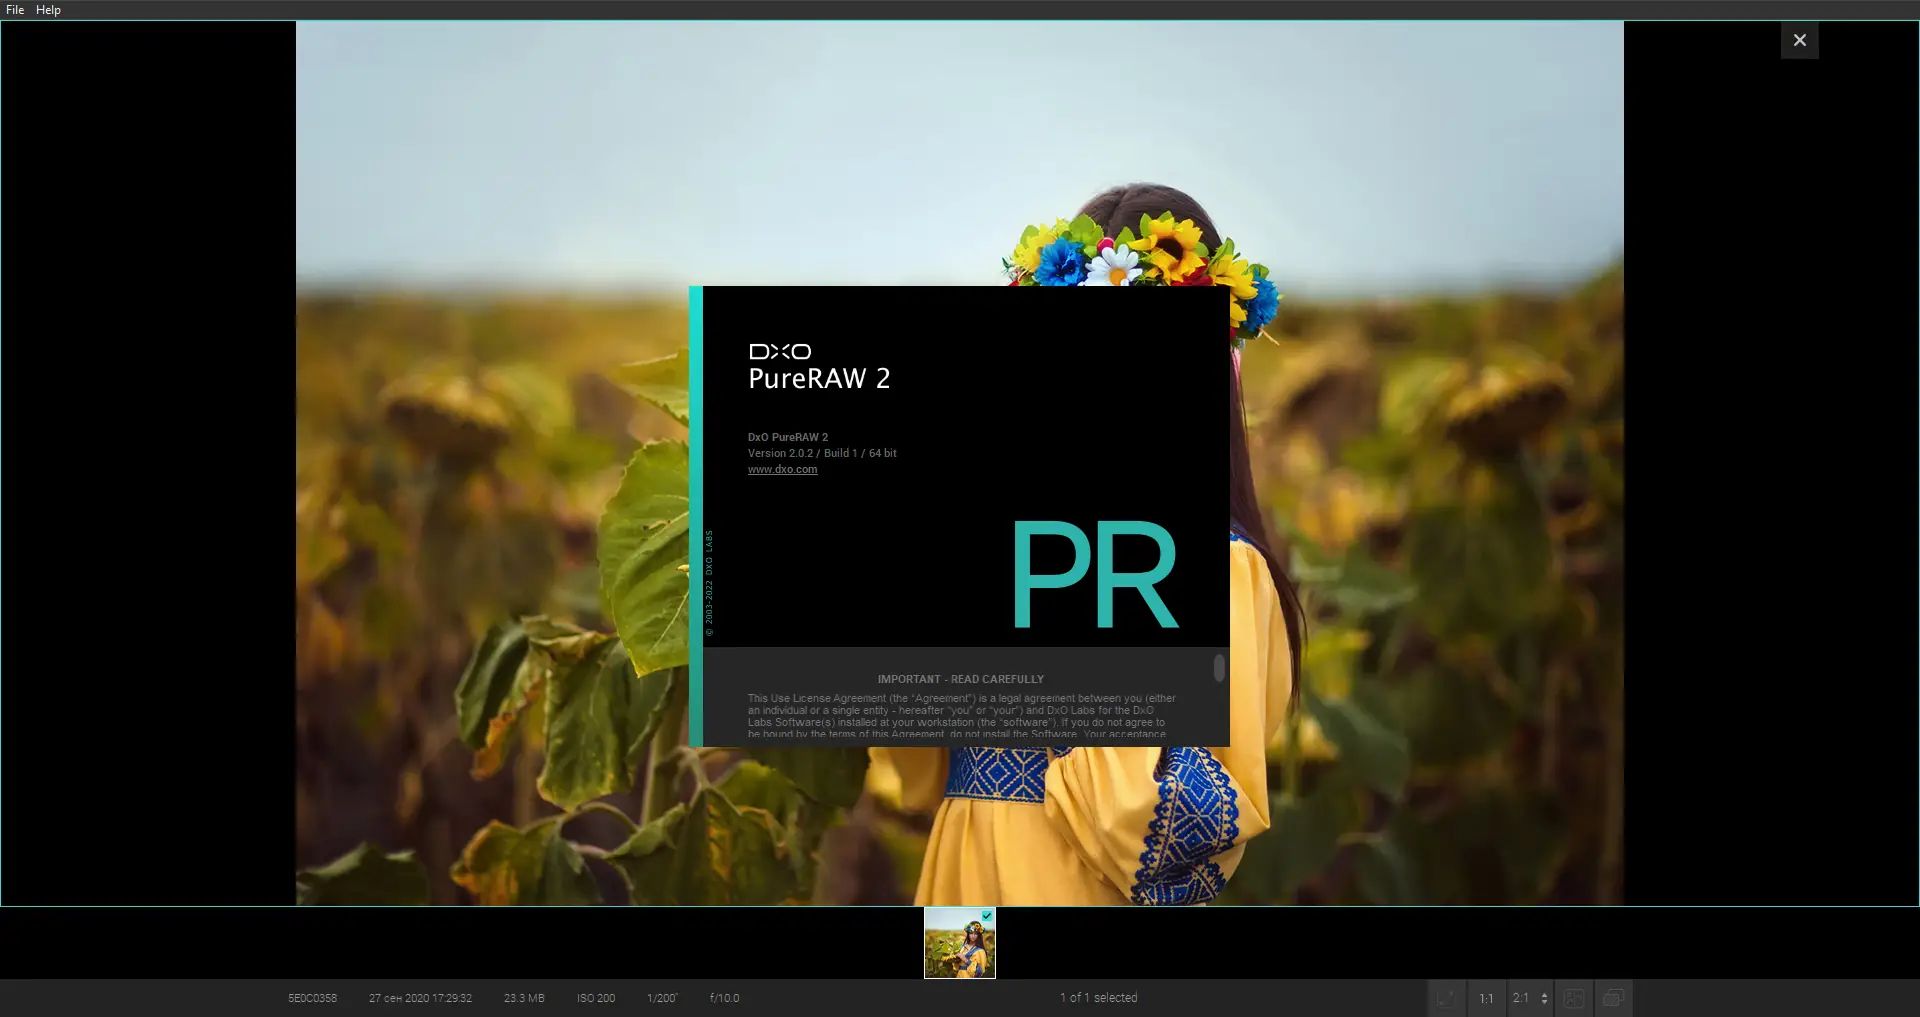Click the "Version 2.0.2 / Build 1 / 64 bit" text

822,453
